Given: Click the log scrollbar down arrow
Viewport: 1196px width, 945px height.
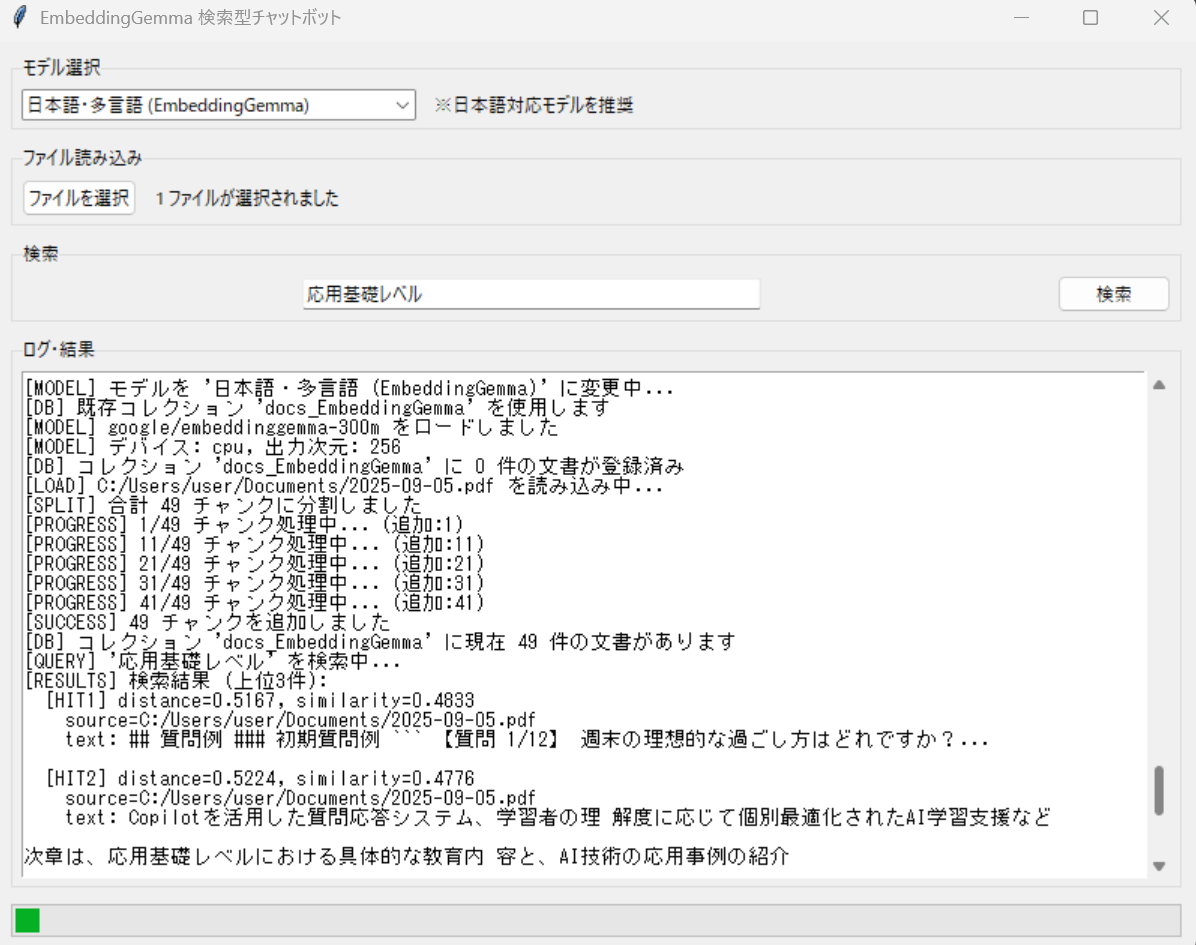Looking at the screenshot, I should coord(1159,866).
